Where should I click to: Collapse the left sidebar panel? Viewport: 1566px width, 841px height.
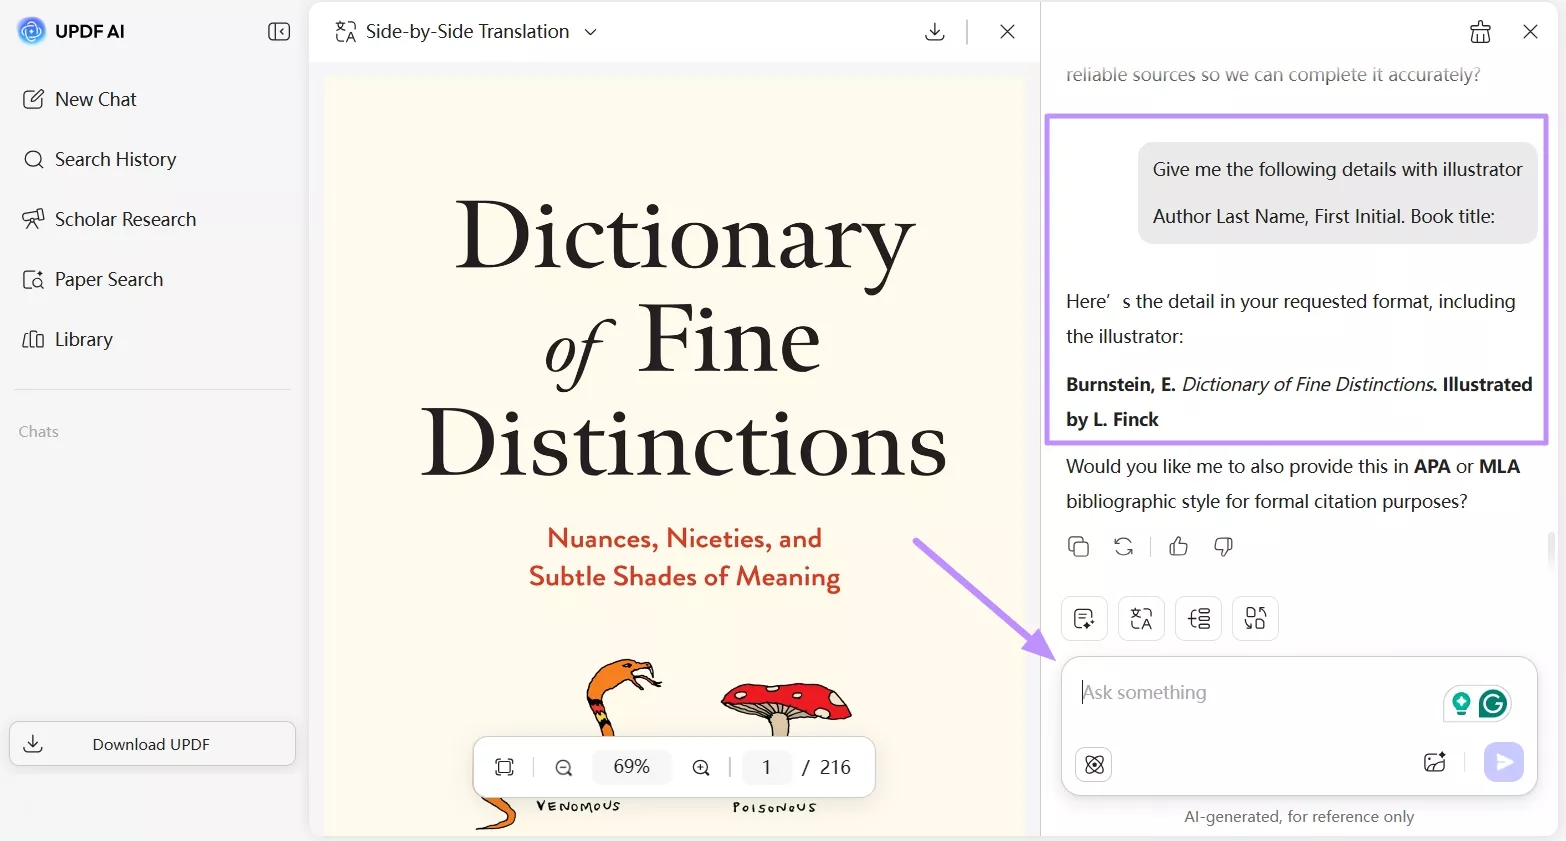pos(279,32)
